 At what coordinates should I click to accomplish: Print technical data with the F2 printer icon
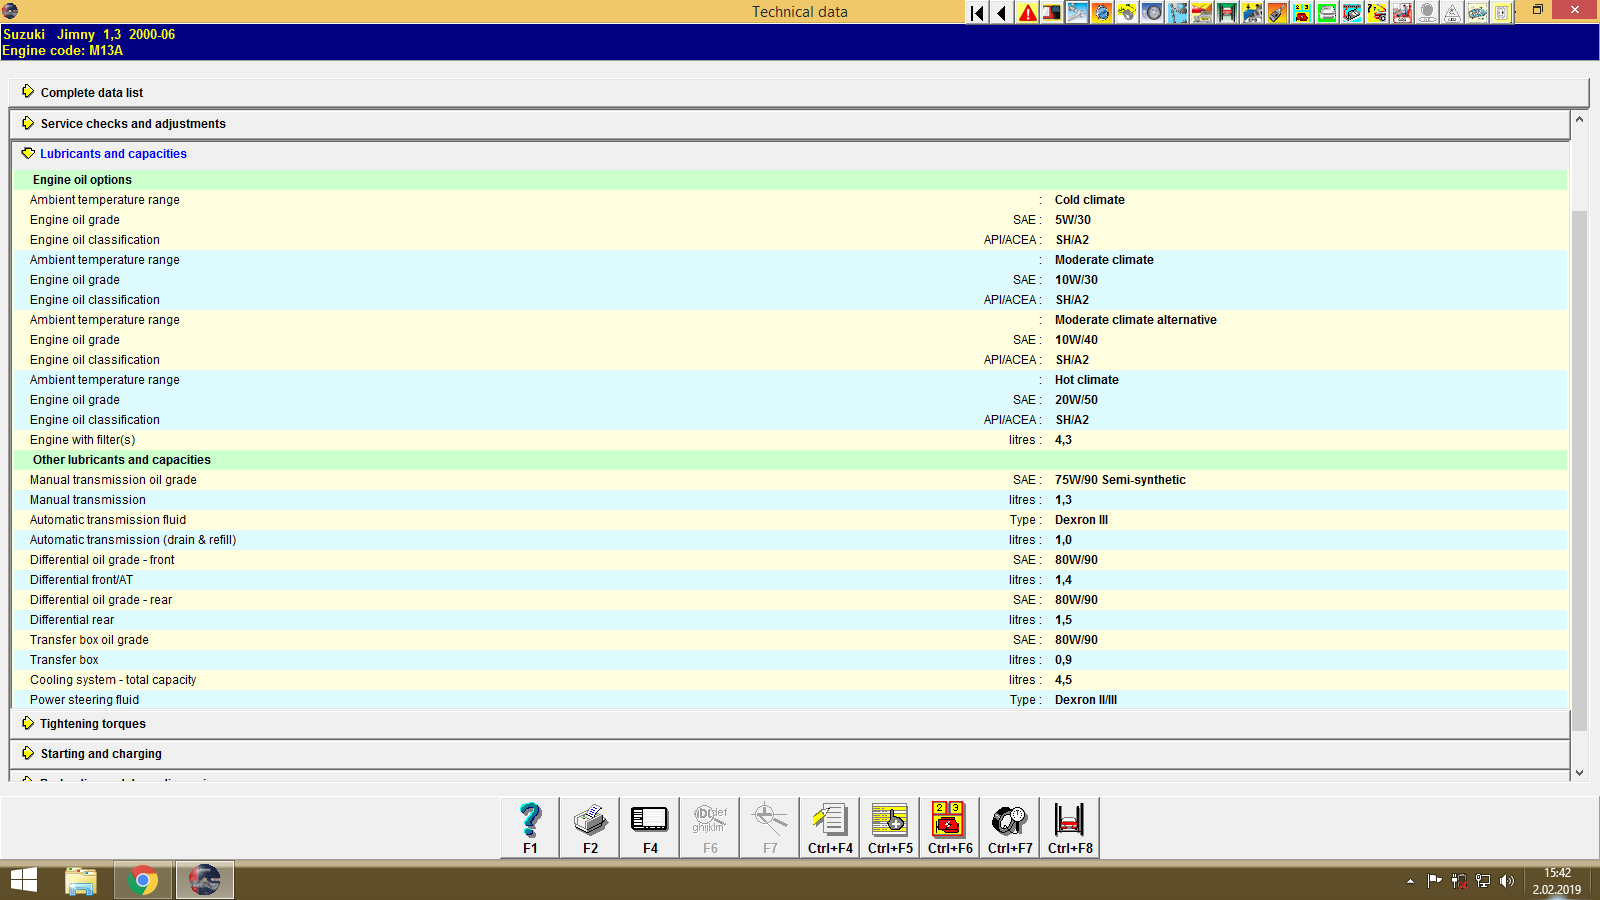[x=589, y=826]
